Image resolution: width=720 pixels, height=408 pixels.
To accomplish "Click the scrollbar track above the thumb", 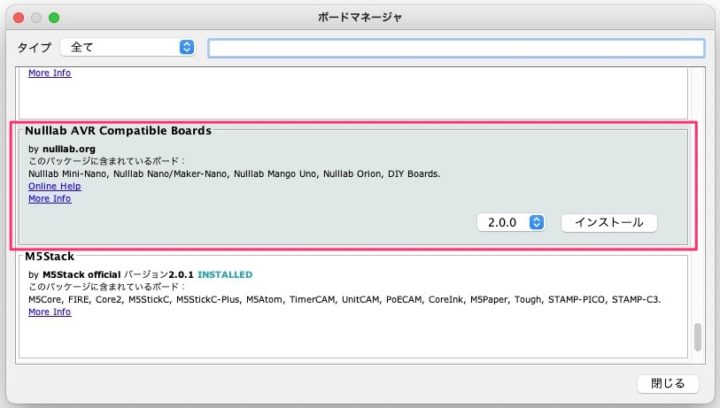I will (698, 200).
